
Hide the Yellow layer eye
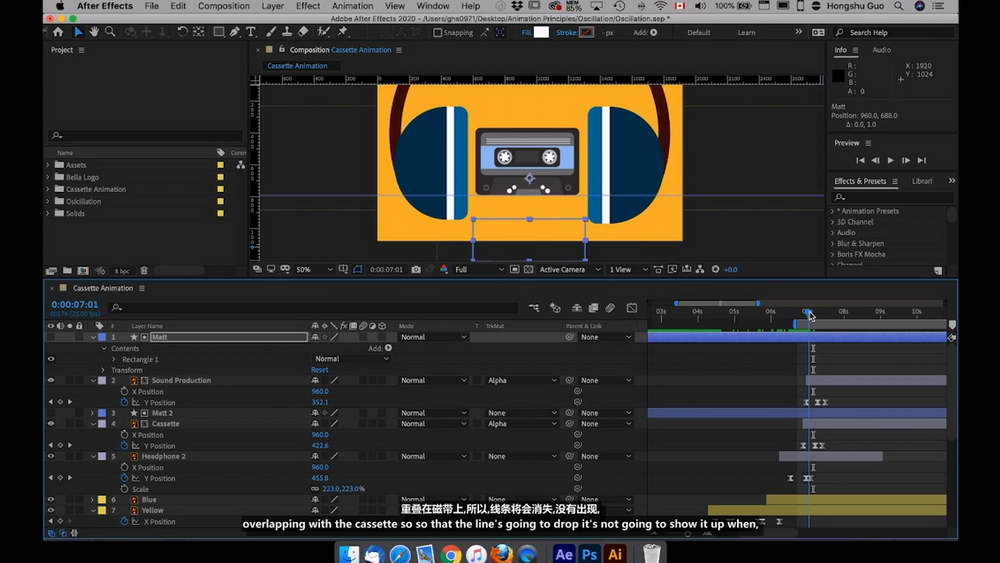click(x=51, y=511)
